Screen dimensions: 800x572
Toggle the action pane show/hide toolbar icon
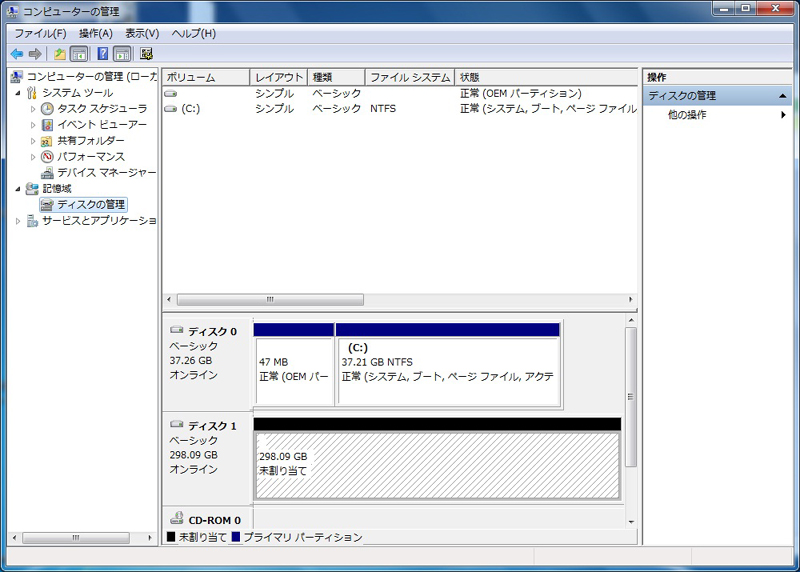122,54
